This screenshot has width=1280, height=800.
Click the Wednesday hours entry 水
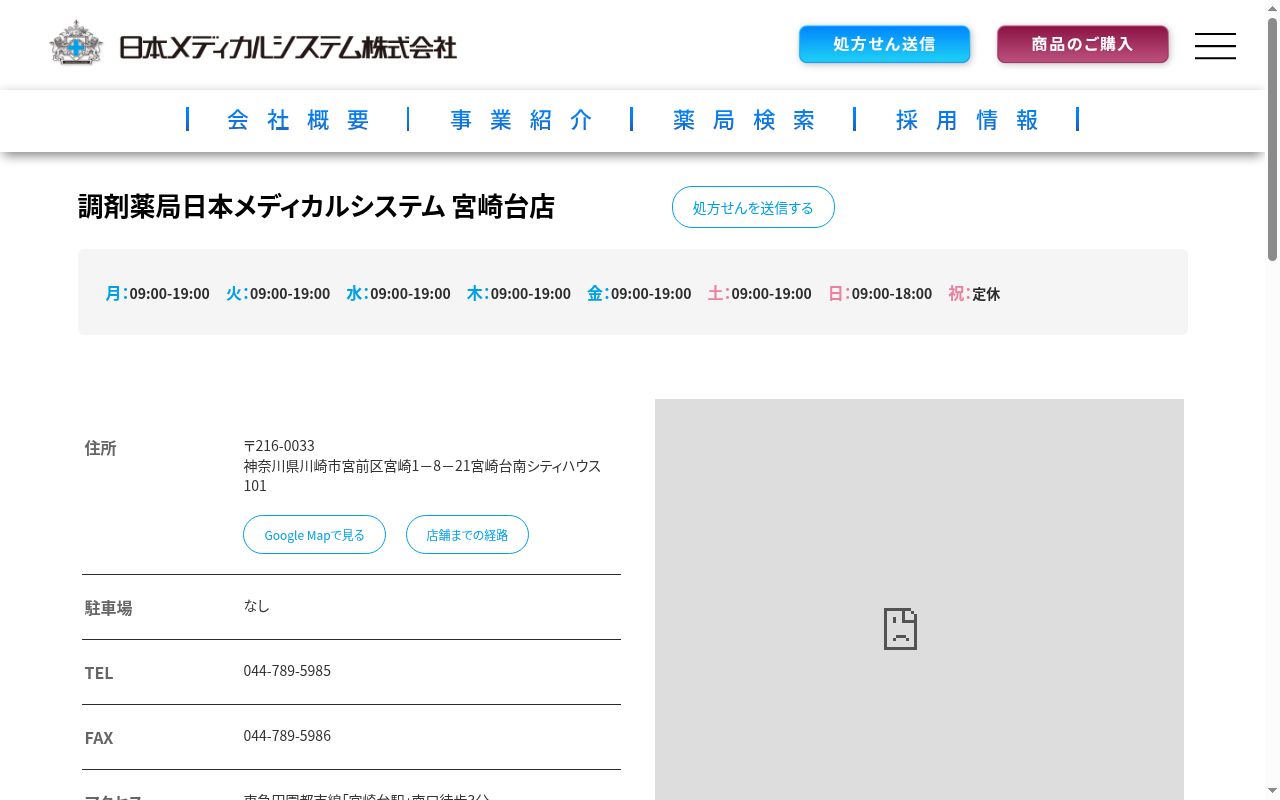coord(398,293)
